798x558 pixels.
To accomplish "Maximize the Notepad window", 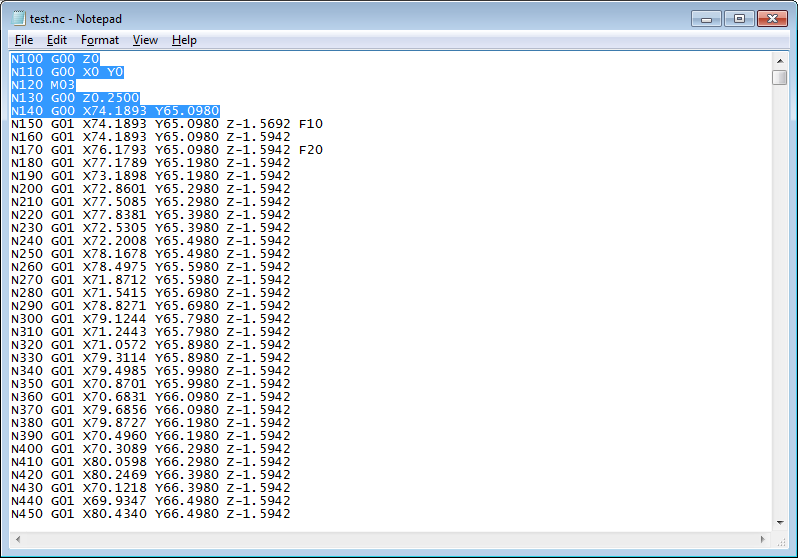I will click(x=739, y=19).
